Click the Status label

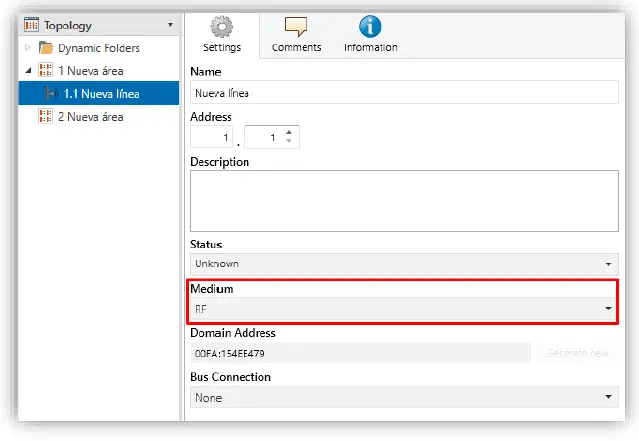click(206, 245)
